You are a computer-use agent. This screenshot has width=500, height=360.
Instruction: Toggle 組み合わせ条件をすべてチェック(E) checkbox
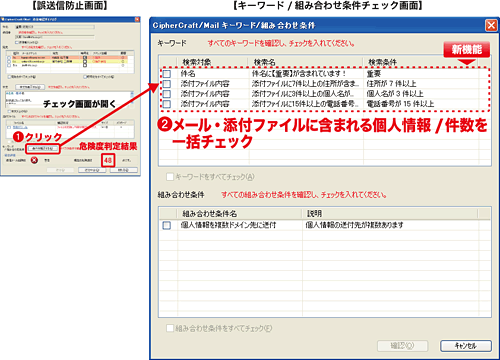tap(170, 328)
